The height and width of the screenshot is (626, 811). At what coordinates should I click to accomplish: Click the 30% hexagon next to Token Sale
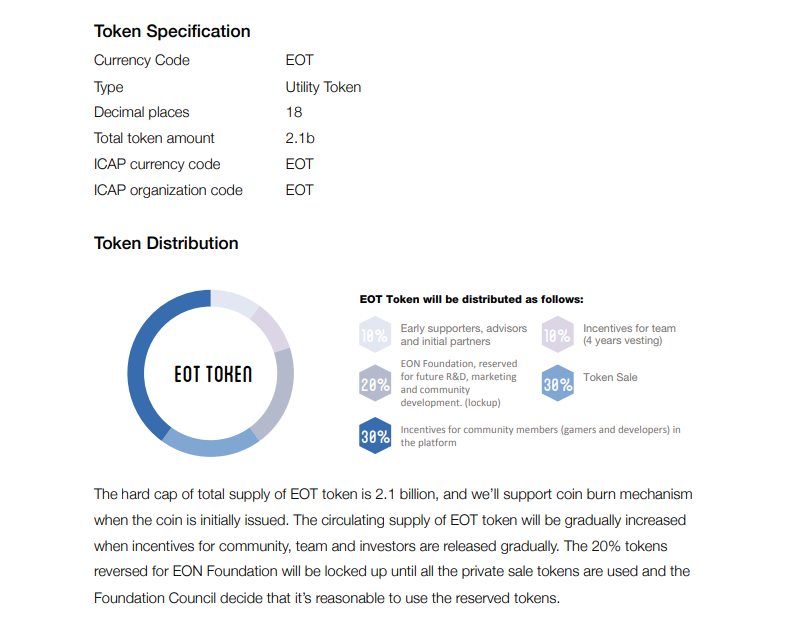point(557,383)
